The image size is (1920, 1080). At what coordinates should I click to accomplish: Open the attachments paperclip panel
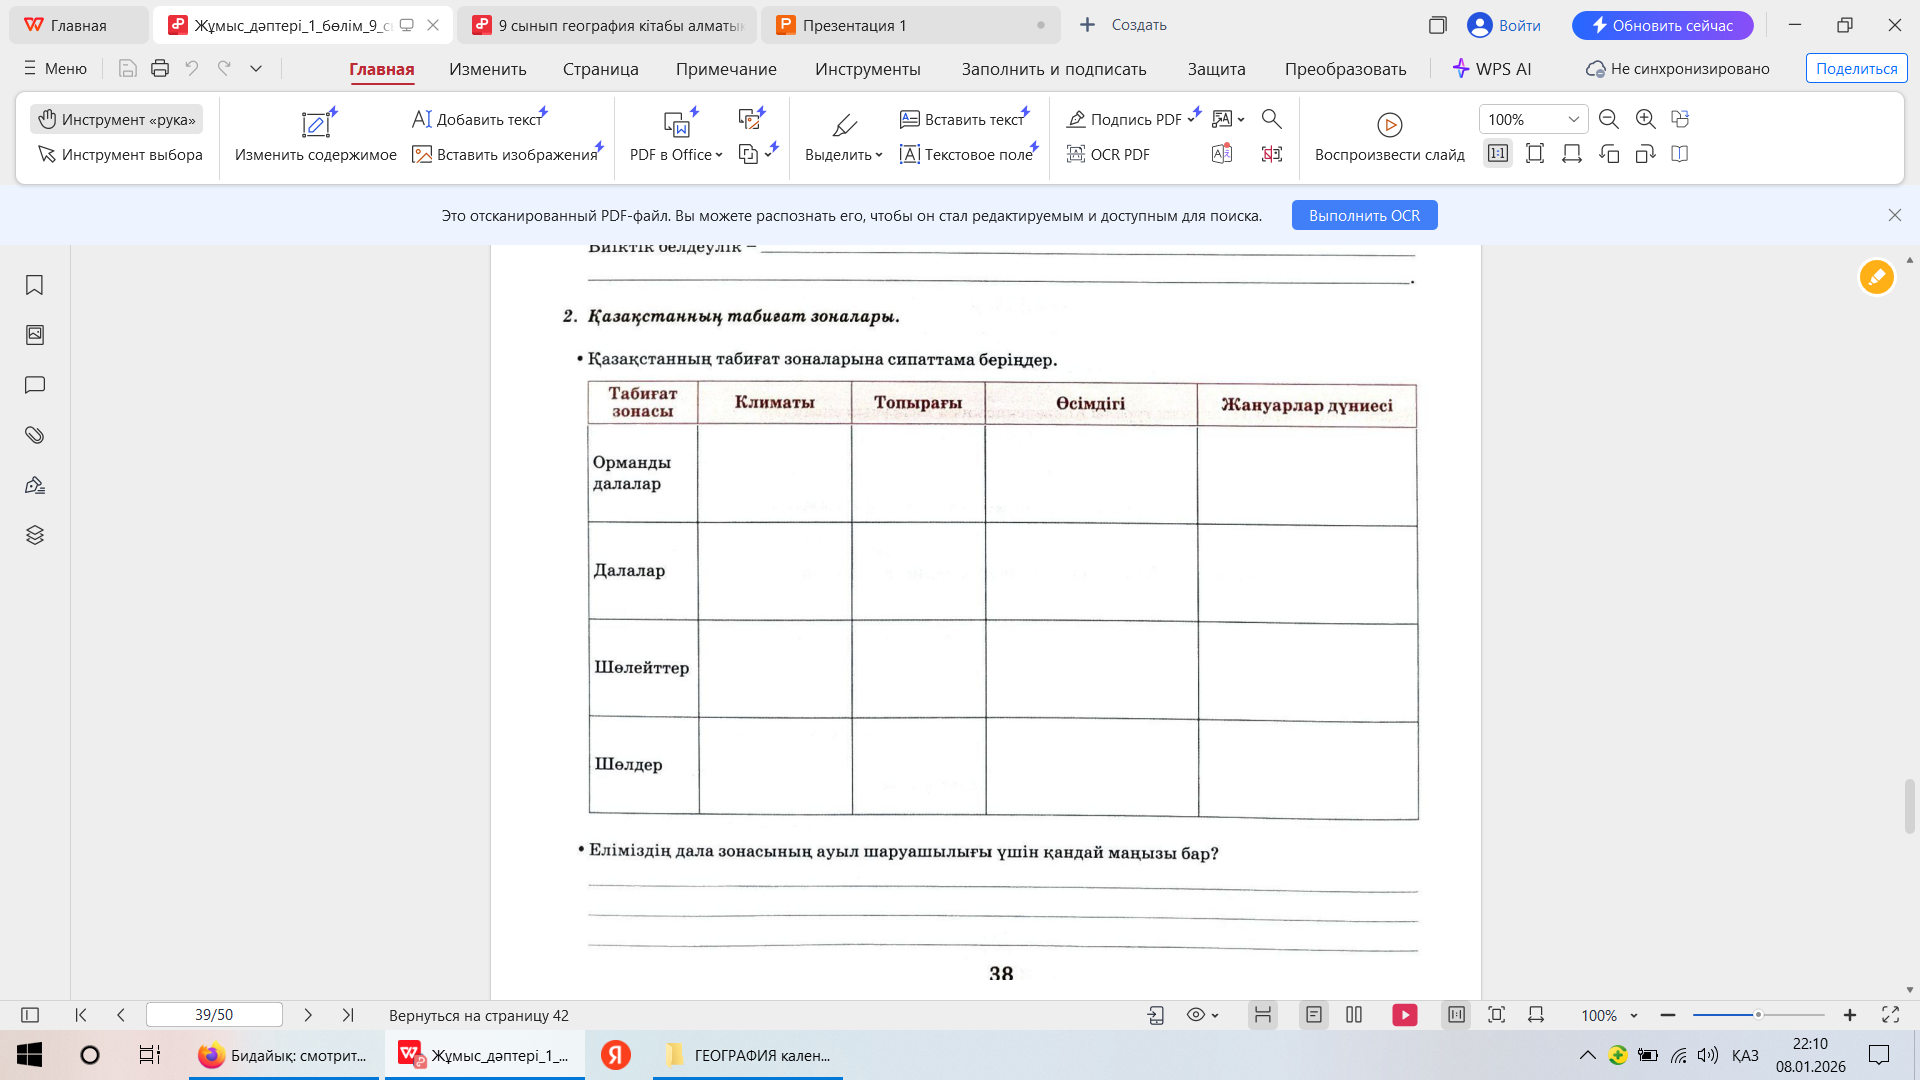click(34, 435)
